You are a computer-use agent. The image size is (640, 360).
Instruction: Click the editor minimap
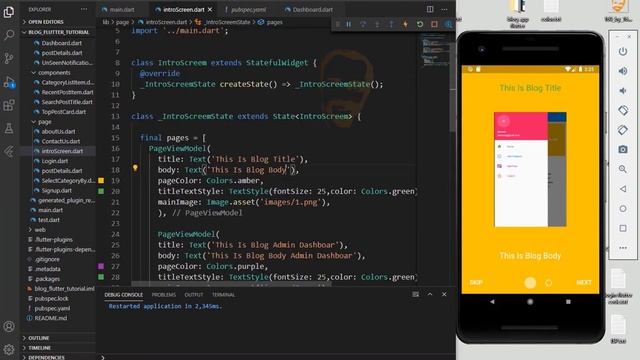(434, 51)
